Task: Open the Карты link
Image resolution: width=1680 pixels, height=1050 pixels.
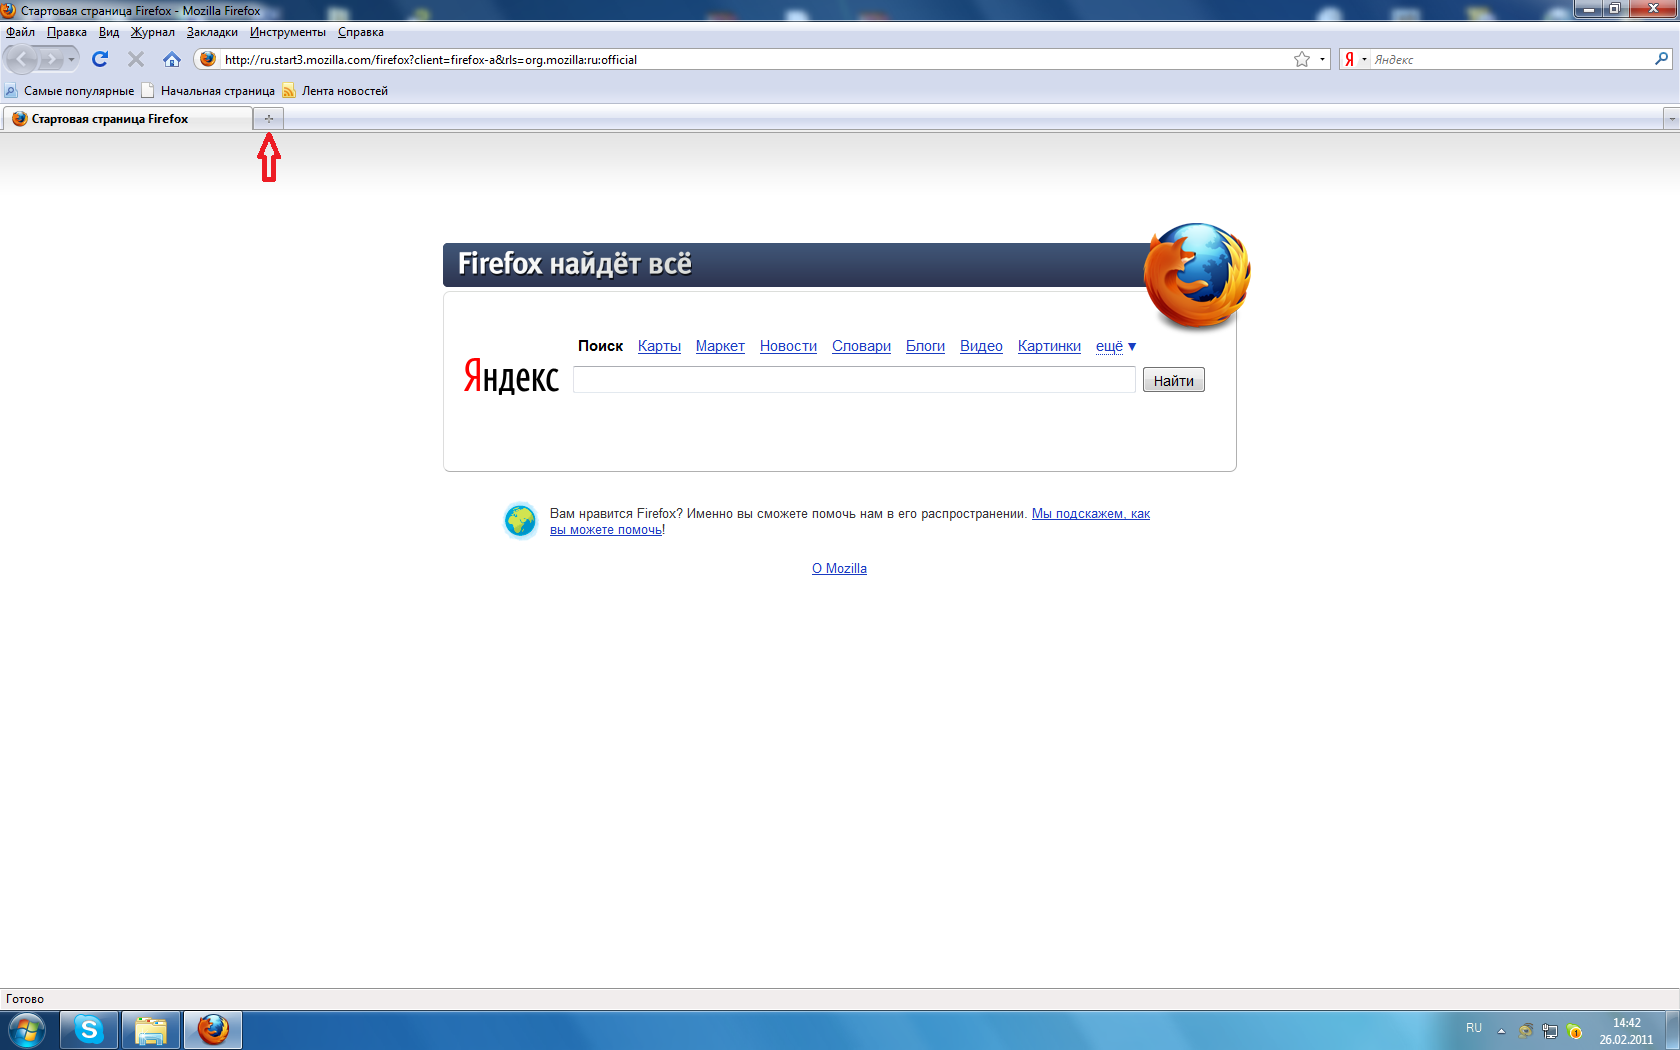Action: coord(659,346)
